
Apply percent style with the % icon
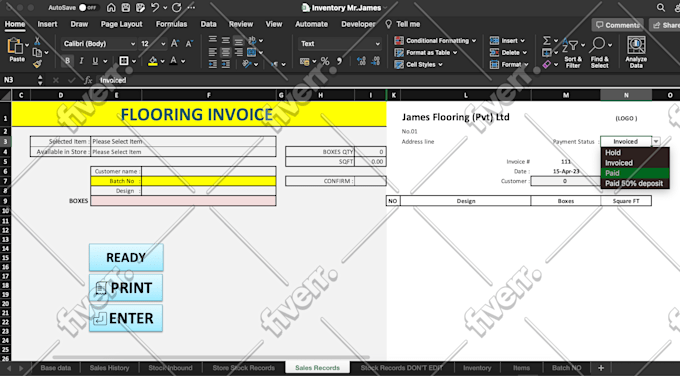tap(325, 61)
